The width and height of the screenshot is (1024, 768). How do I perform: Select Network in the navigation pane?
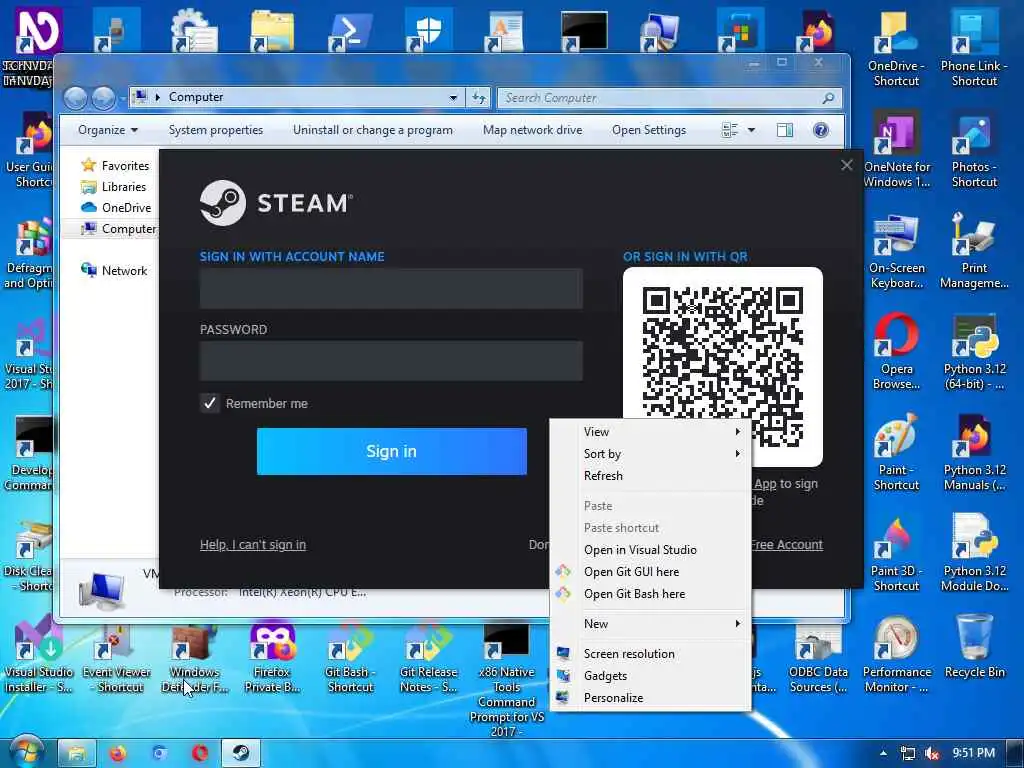114,270
